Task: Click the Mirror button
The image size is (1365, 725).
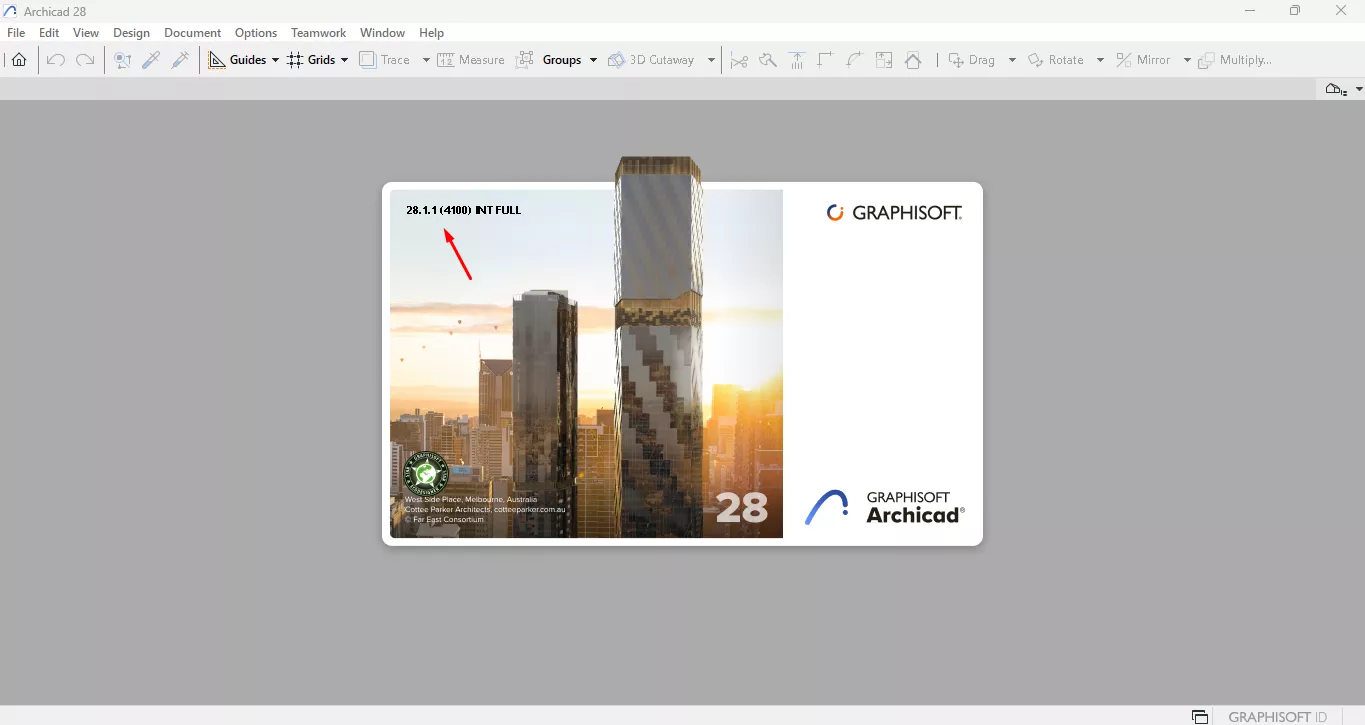Action: click(1143, 60)
